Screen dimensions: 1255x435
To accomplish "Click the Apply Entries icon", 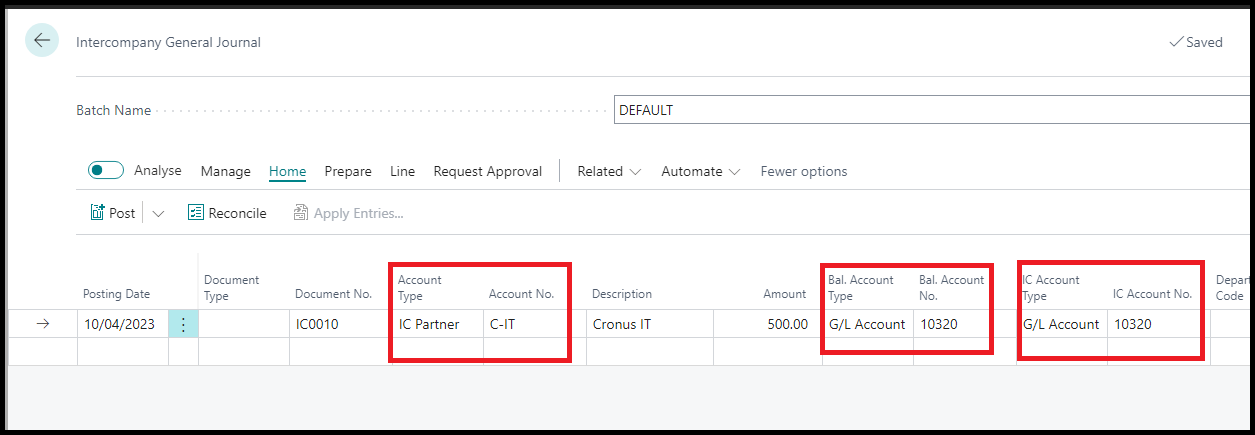I will click(x=301, y=213).
